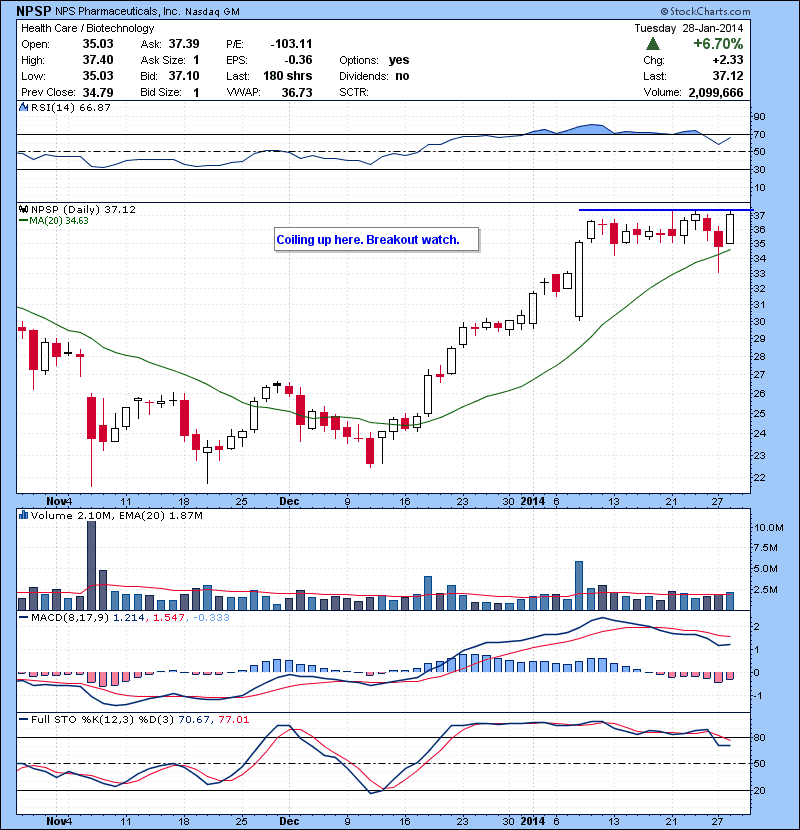Click the volume bars icon beside Volume label

[x=23, y=515]
